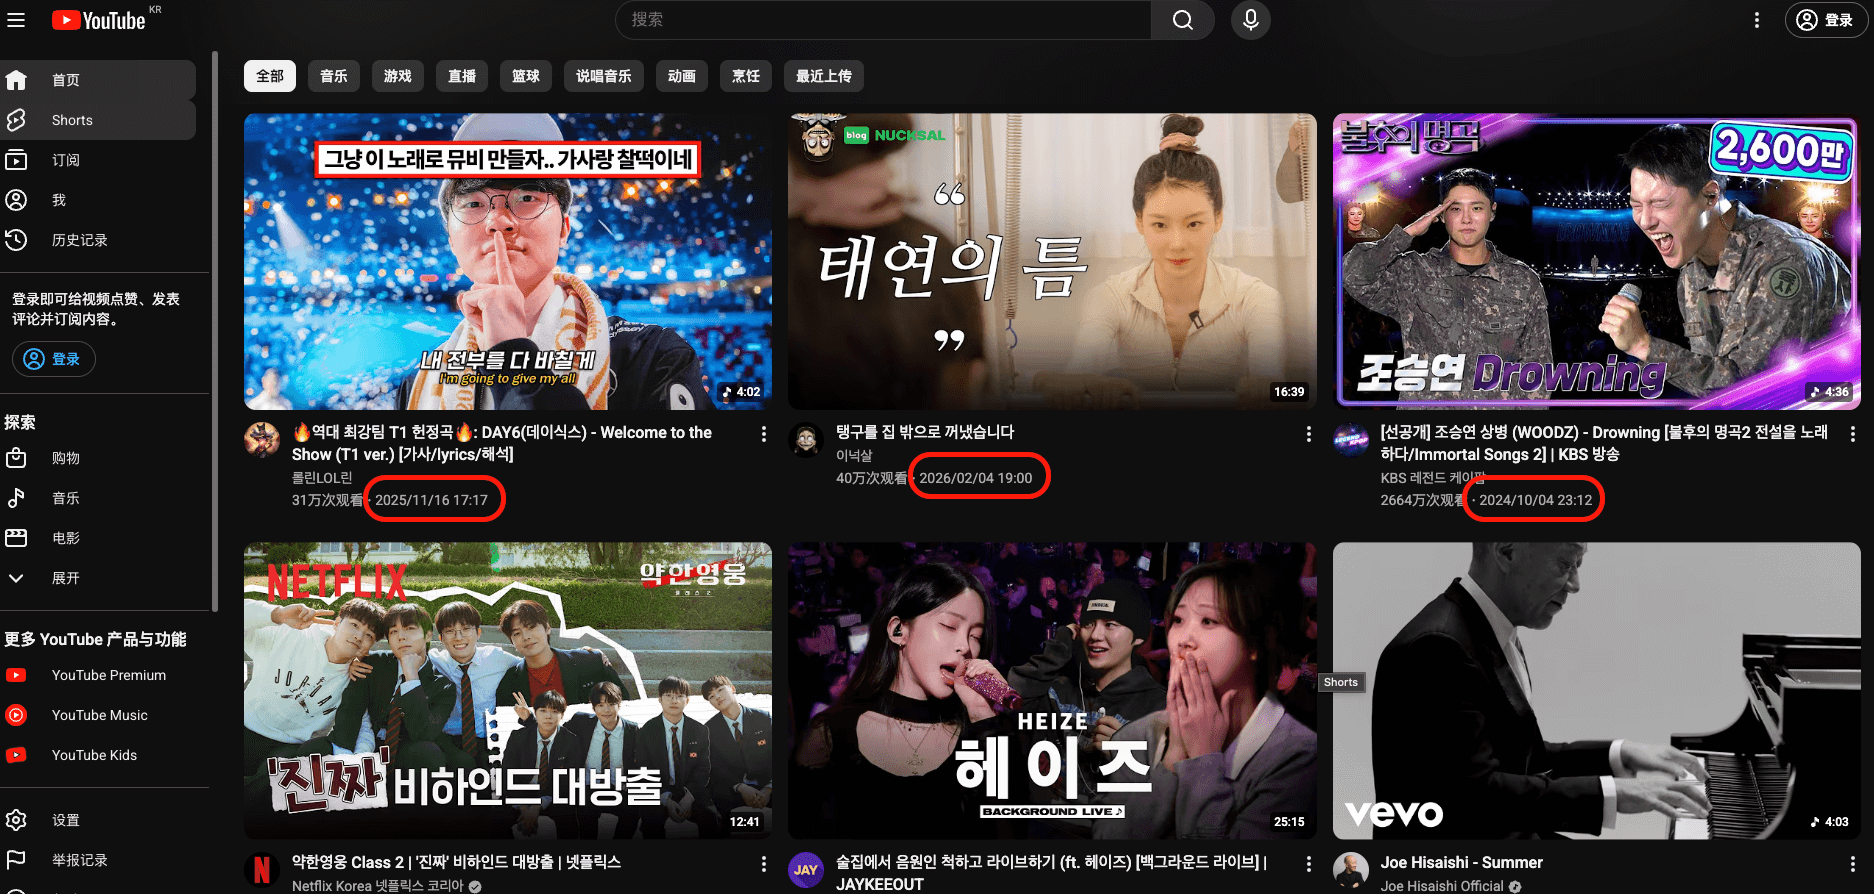Open the top-right settings kebab menu
This screenshot has height=894, width=1874.
(x=1756, y=20)
